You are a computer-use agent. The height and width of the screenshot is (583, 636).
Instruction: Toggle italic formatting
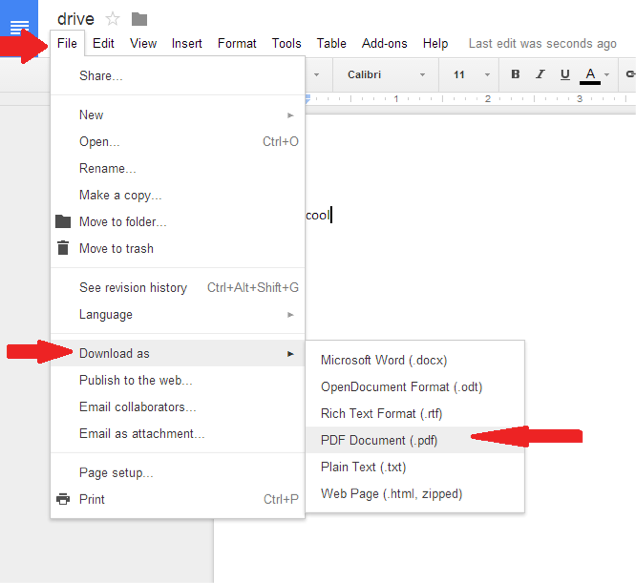click(x=540, y=74)
